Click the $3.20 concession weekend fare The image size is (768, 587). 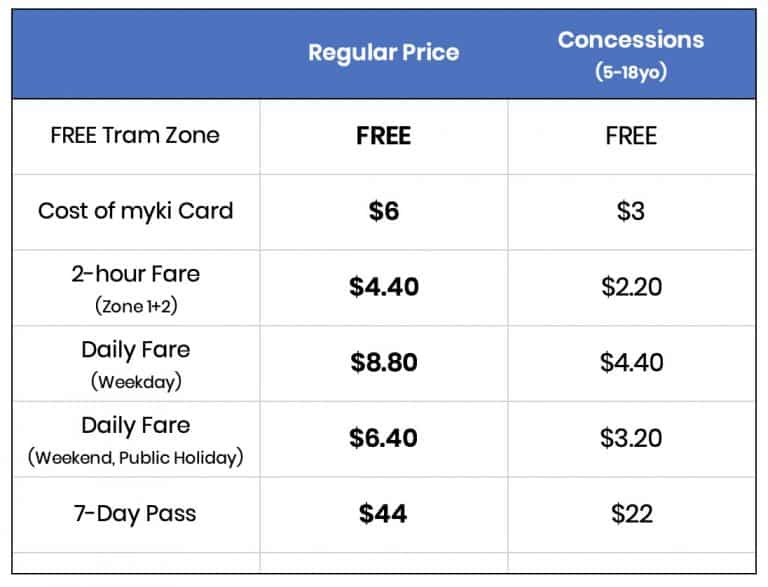click(631, 438)
